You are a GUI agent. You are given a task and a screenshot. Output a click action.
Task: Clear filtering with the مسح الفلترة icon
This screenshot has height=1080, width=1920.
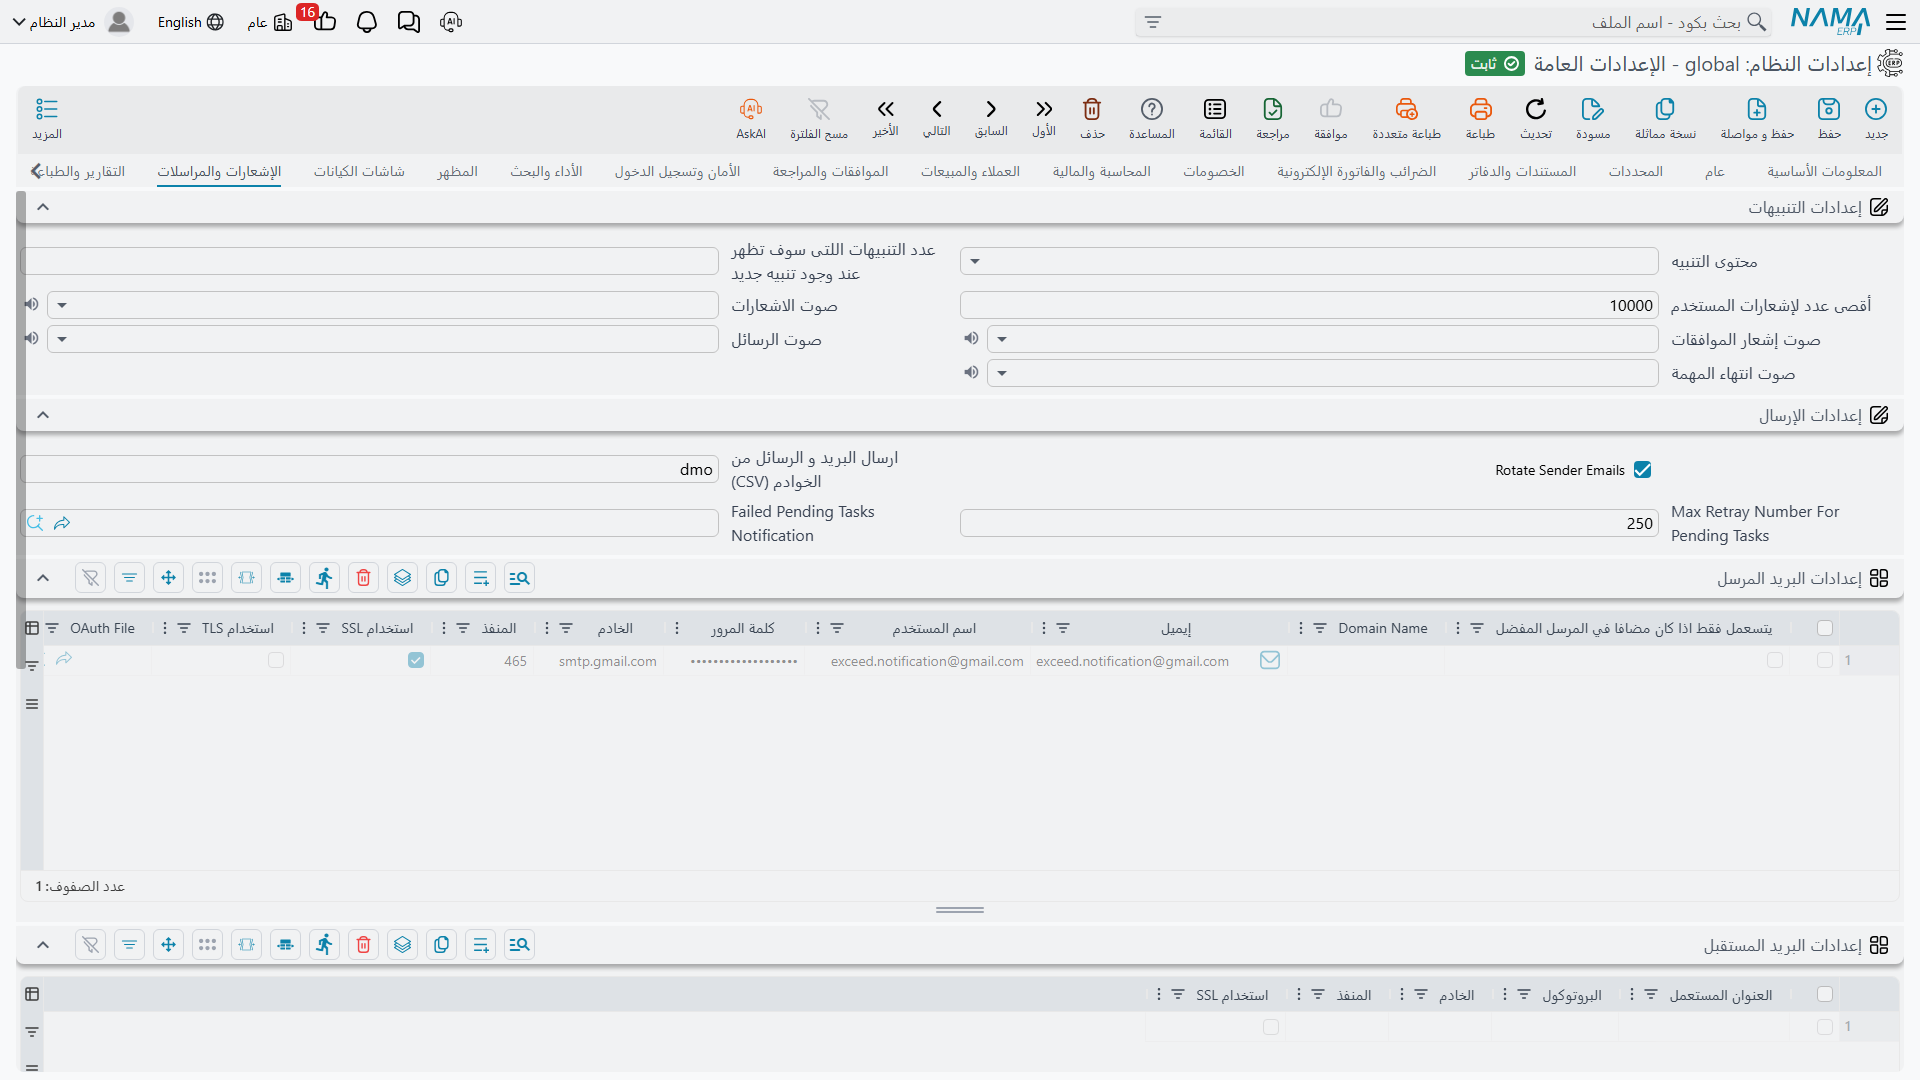(819, 109)
